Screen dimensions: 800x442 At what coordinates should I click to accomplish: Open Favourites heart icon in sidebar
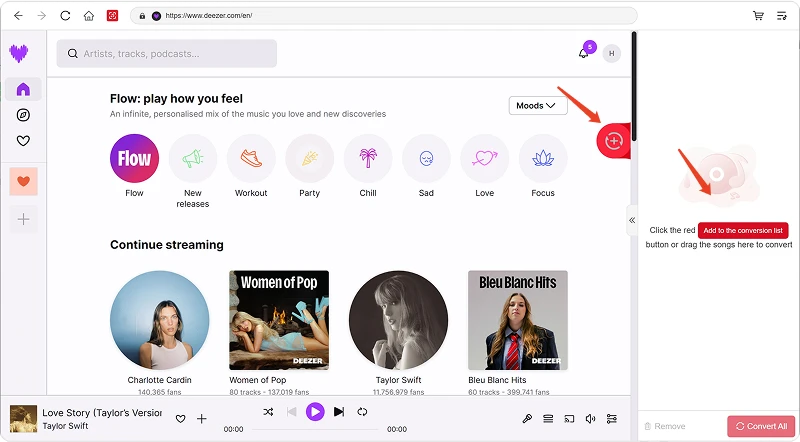23,140
